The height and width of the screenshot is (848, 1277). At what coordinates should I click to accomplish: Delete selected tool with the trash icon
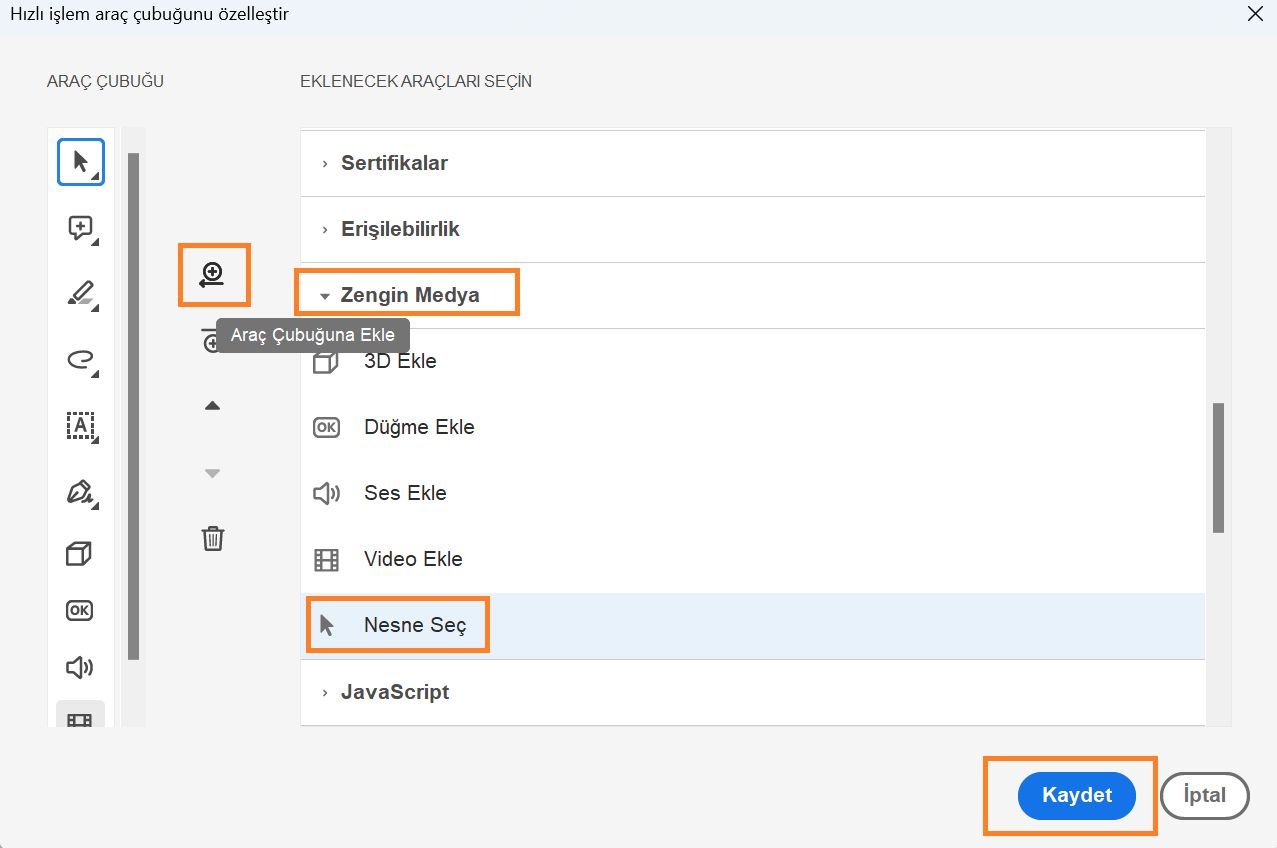(213, 538)
